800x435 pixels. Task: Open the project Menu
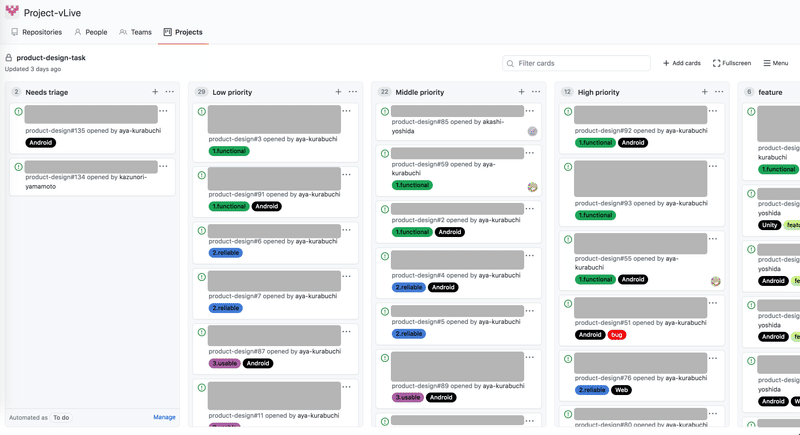point(776,63)
